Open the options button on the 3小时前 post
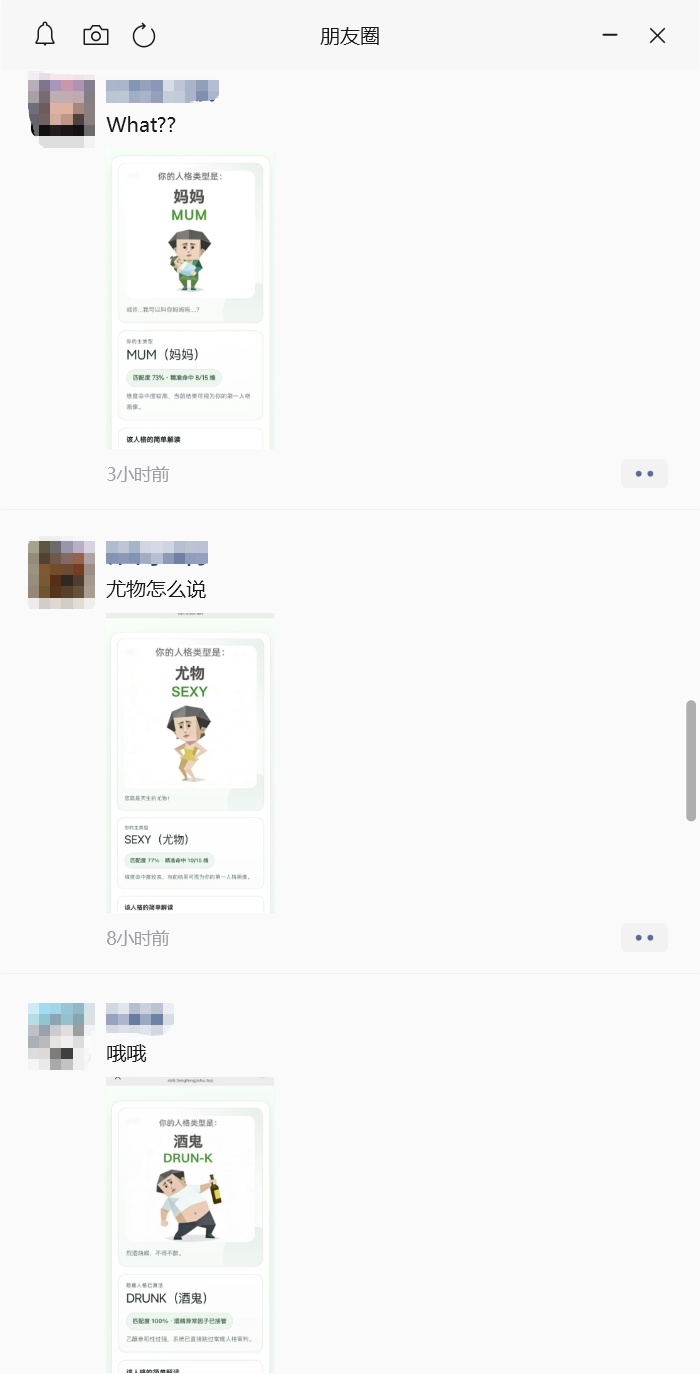Screen dimensions: 700x1374 pos(644,474)
